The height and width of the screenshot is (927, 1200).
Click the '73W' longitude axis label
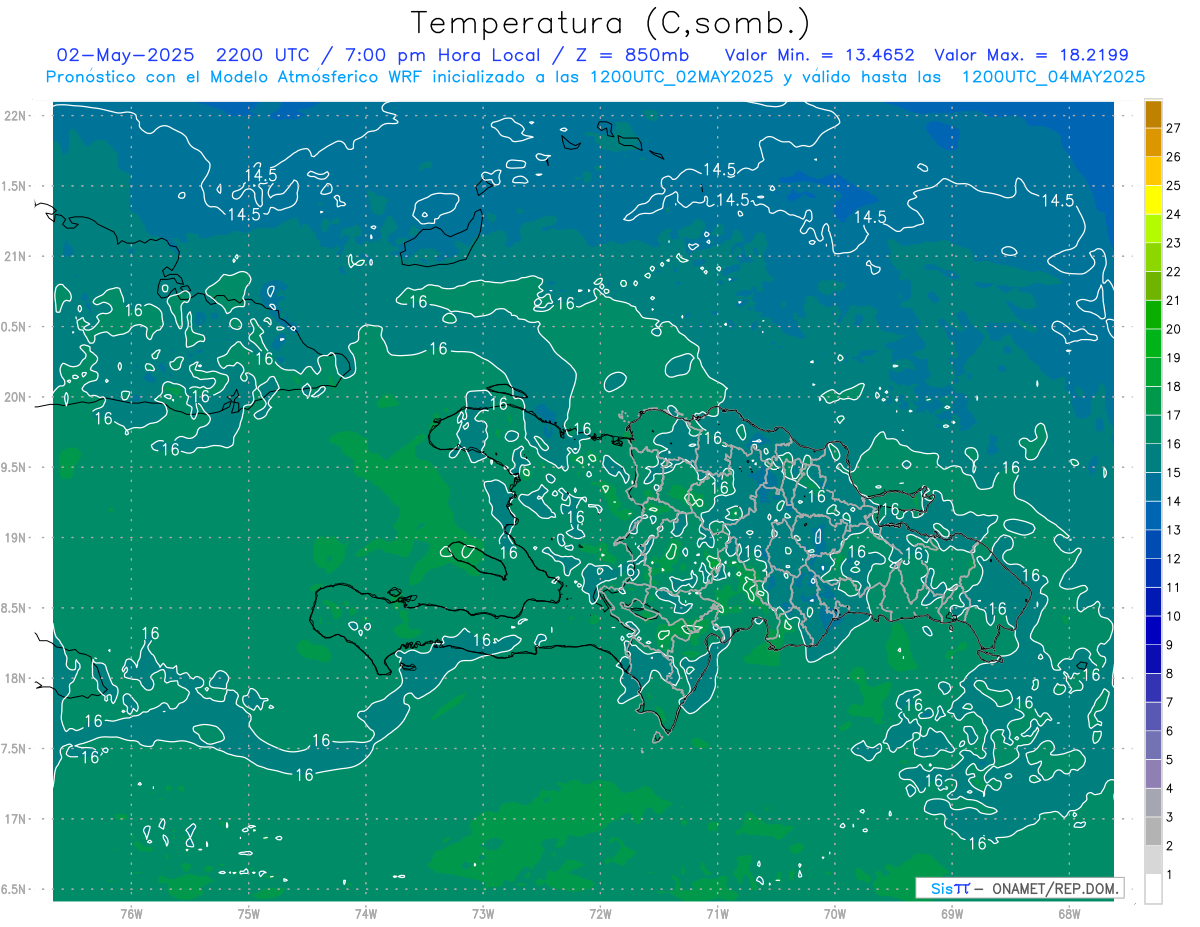[x=483, y=914]
